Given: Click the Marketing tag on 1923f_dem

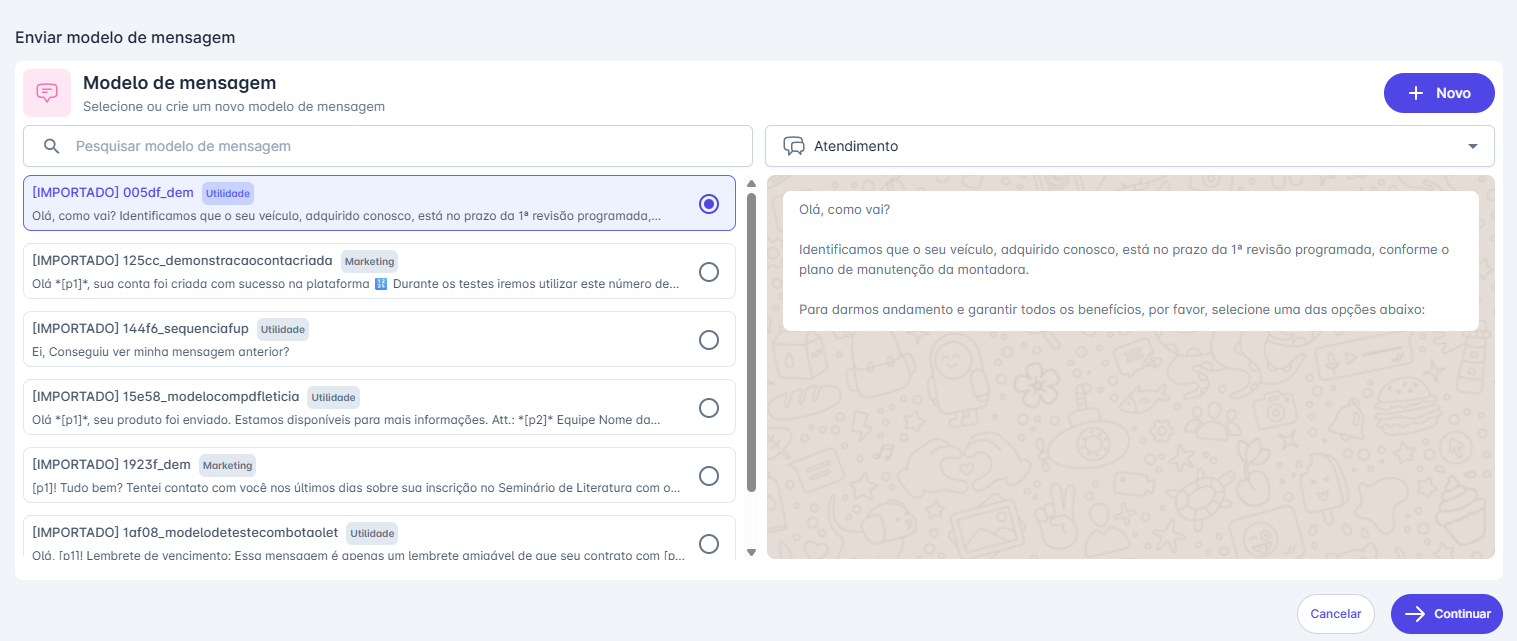Looking at the screenshot, I should [x=227, y=465].
